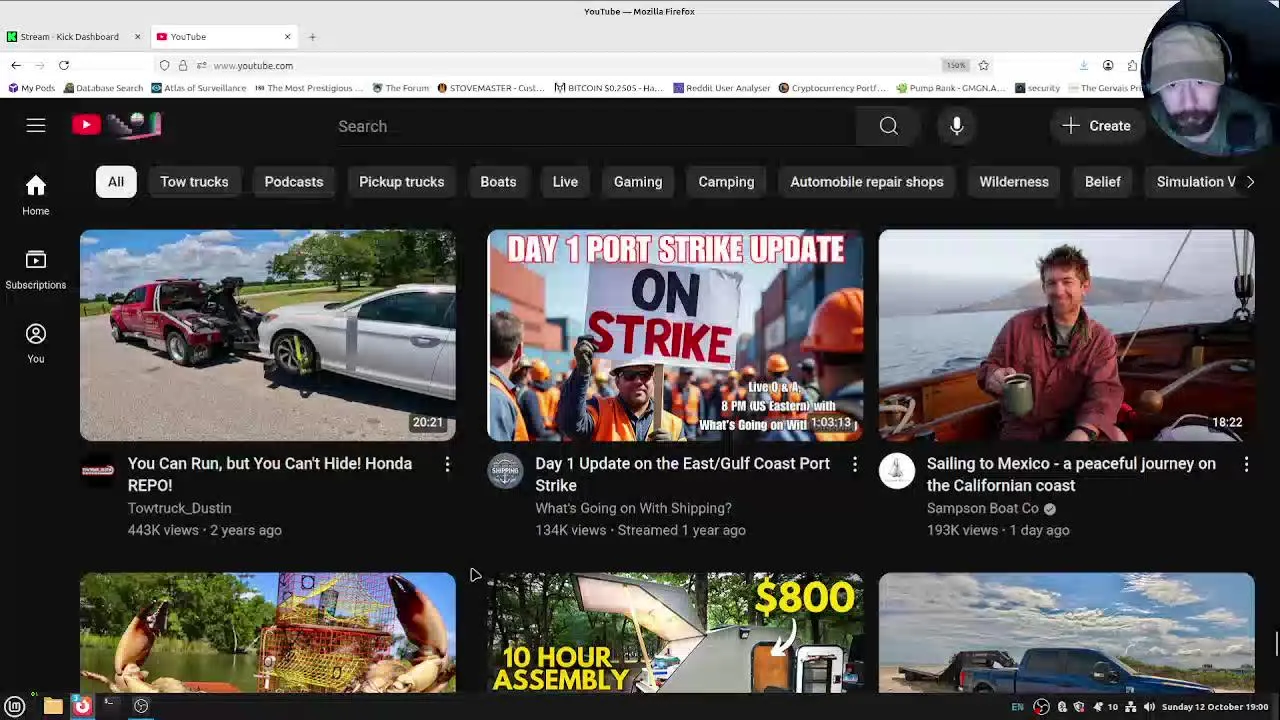
Task: Open options for the Honda REPO video
Action: (x=447, y=464)
